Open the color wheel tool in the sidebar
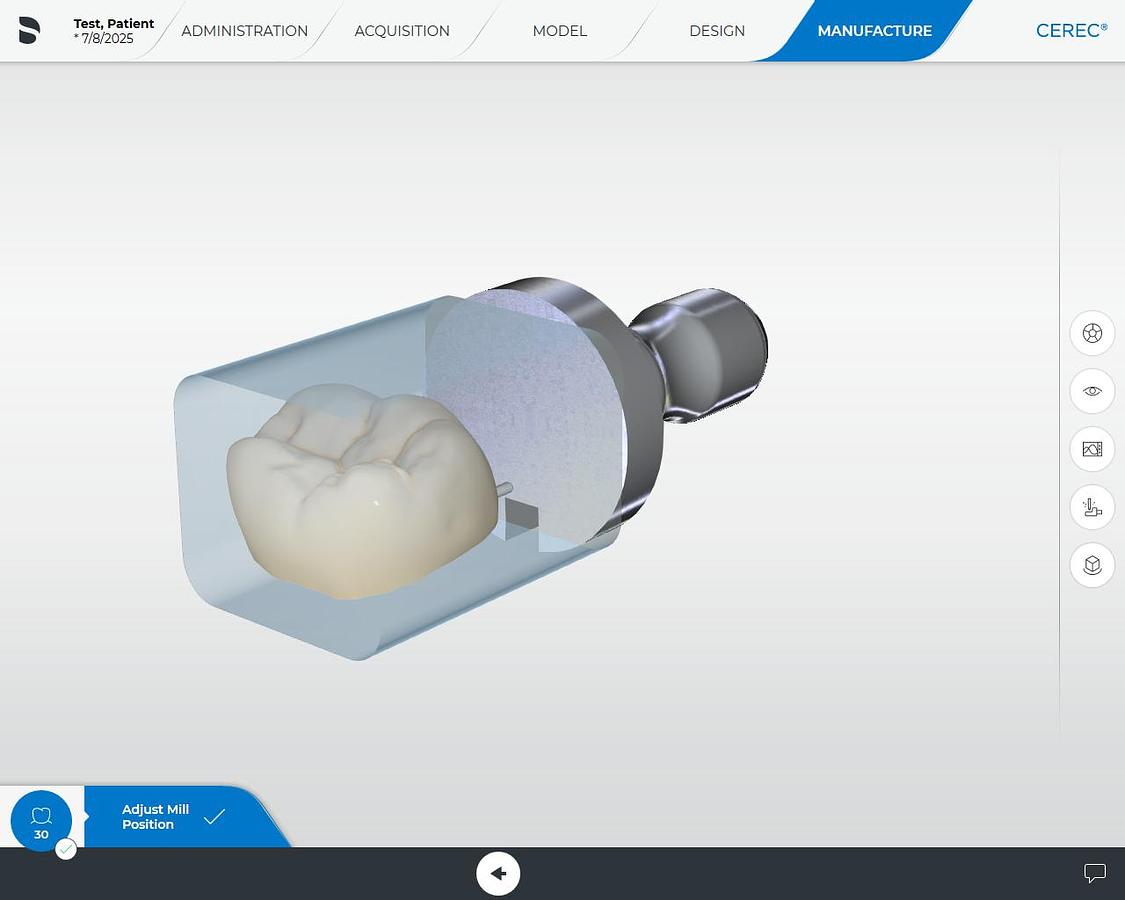Viewport: 1125px width, 900px height. tap(1092, 333)
